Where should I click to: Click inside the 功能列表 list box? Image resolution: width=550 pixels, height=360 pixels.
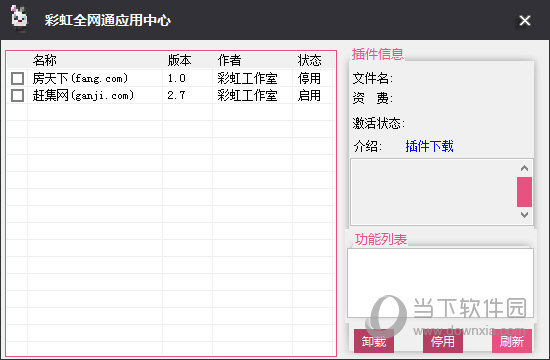click(x=441, y=283)
